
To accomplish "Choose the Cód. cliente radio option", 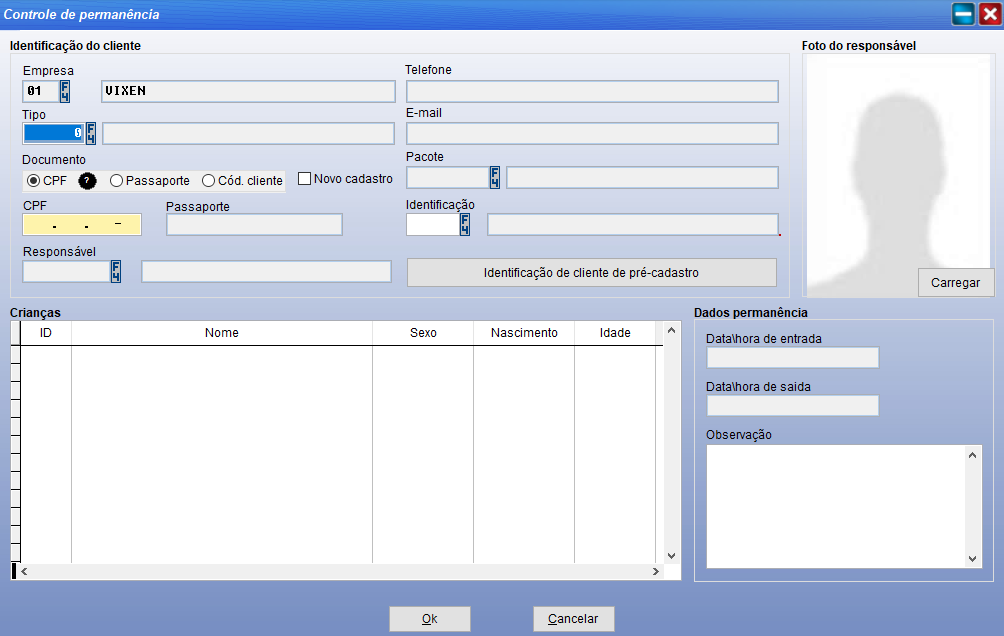I will (x=209, y=181).
